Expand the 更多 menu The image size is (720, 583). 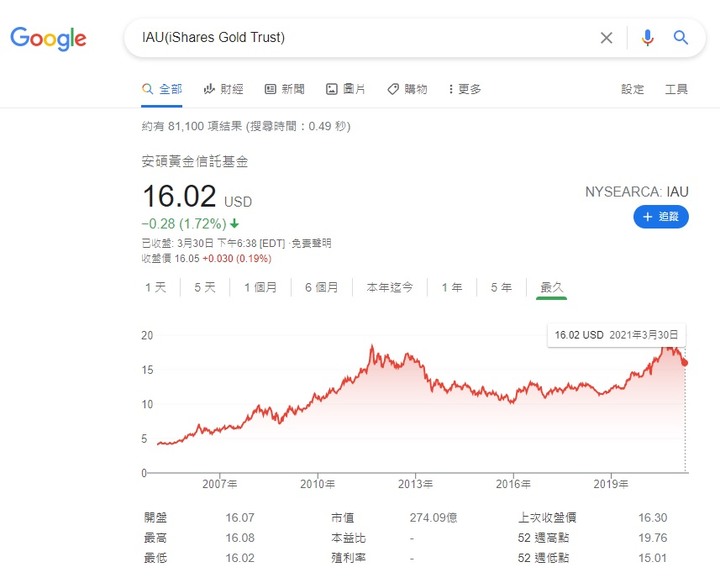point(465,89)
